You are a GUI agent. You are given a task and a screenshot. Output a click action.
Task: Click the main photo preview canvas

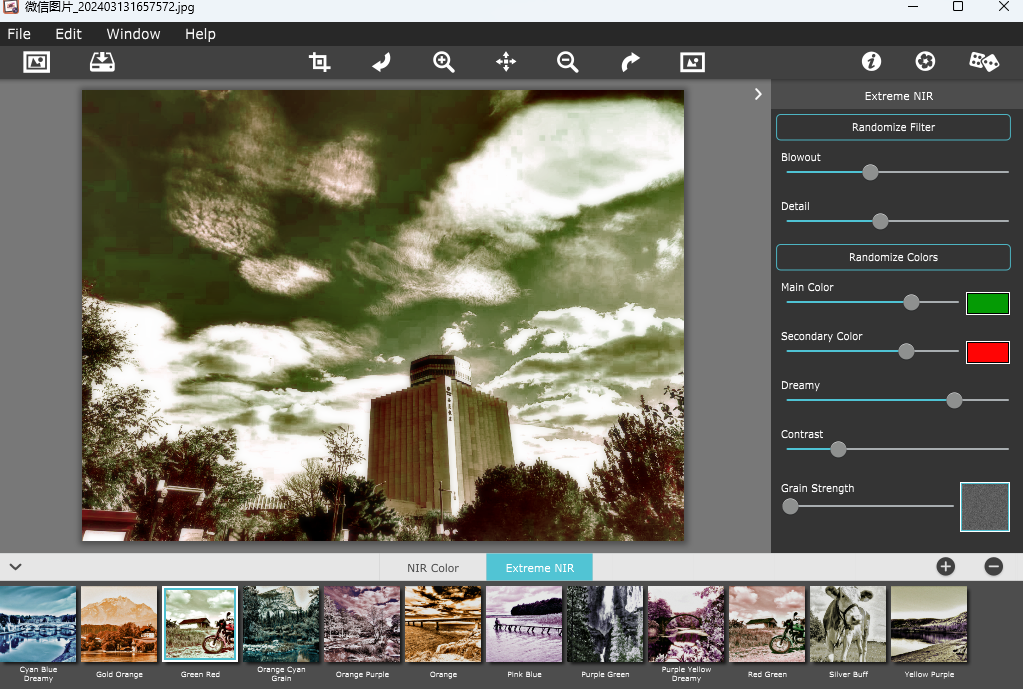point(383,315)
